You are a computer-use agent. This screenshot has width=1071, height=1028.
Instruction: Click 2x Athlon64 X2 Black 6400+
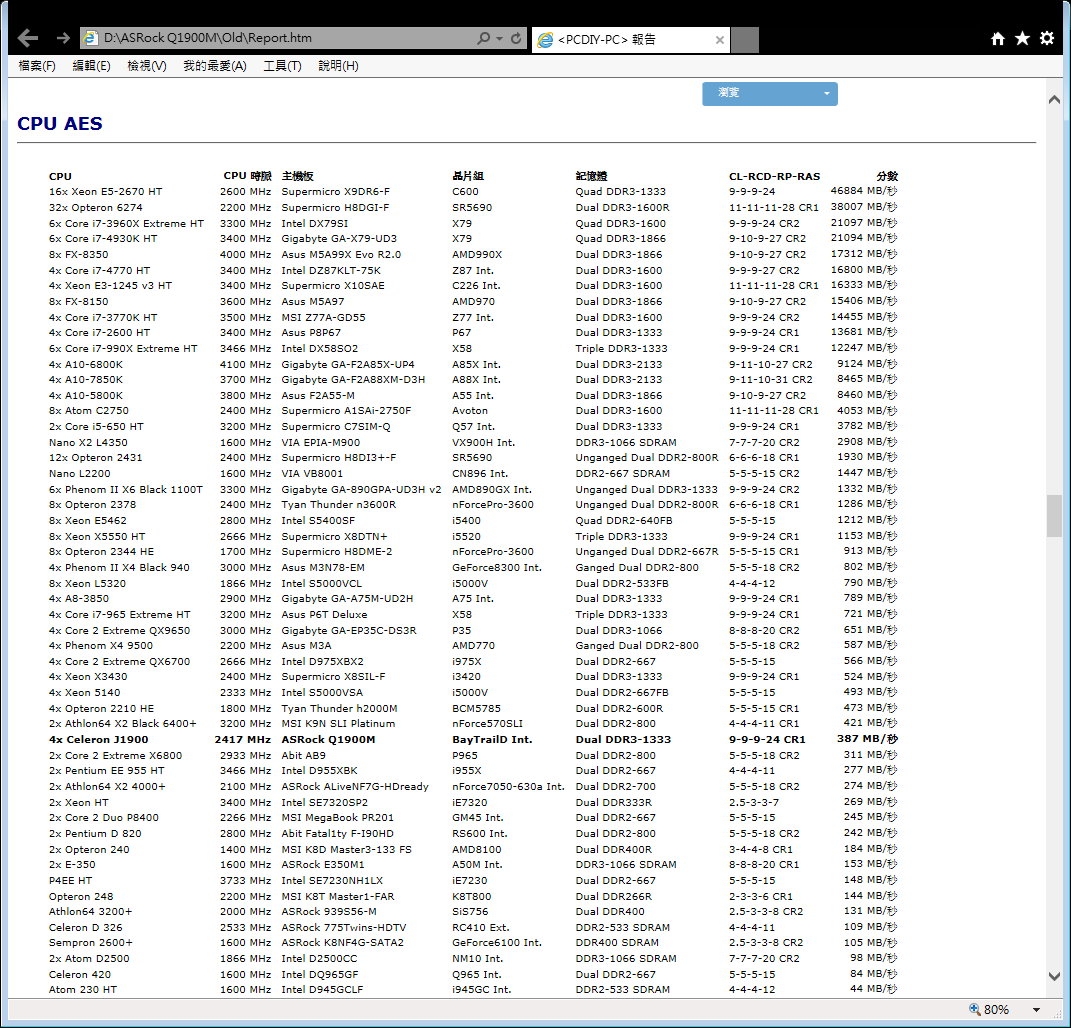[122, 724]
